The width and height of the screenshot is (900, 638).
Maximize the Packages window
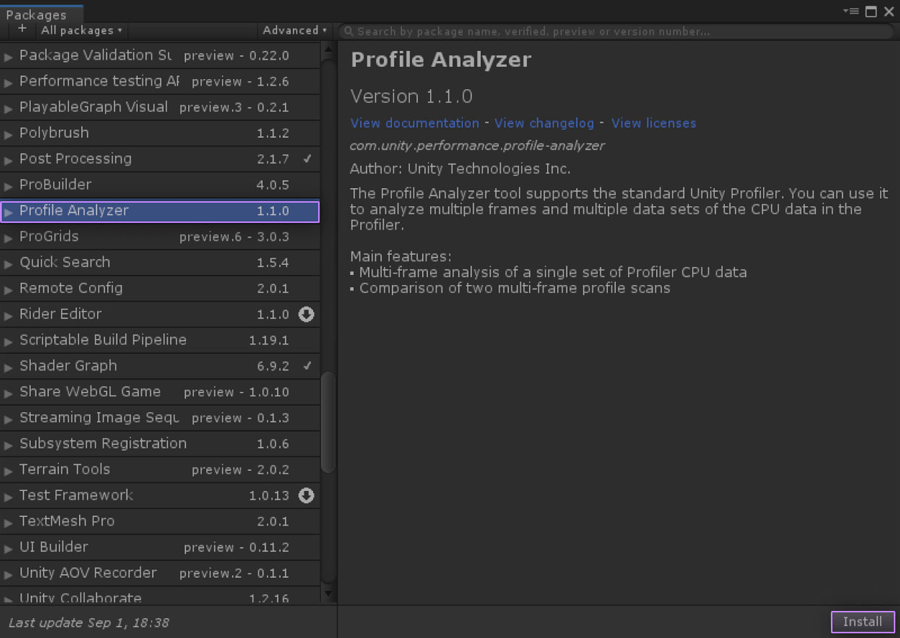pos(871,12)
